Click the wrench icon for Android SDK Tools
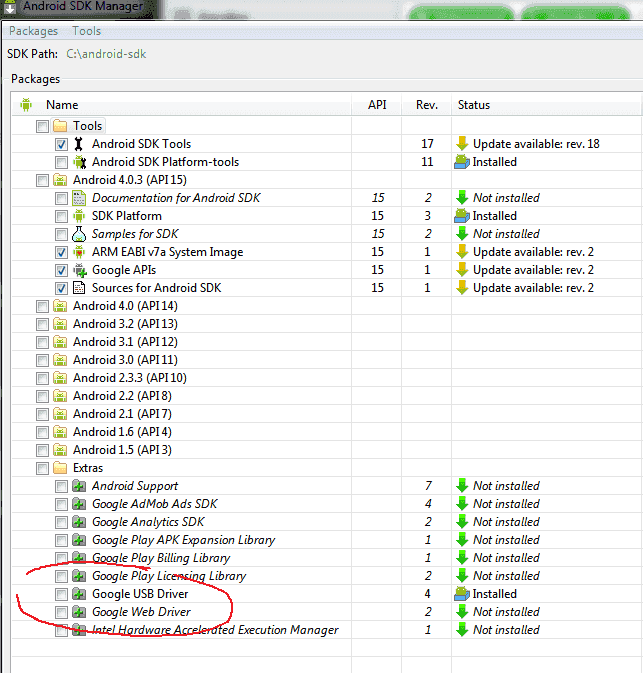This screenshot has height=673, width=643. click(79, 144)
